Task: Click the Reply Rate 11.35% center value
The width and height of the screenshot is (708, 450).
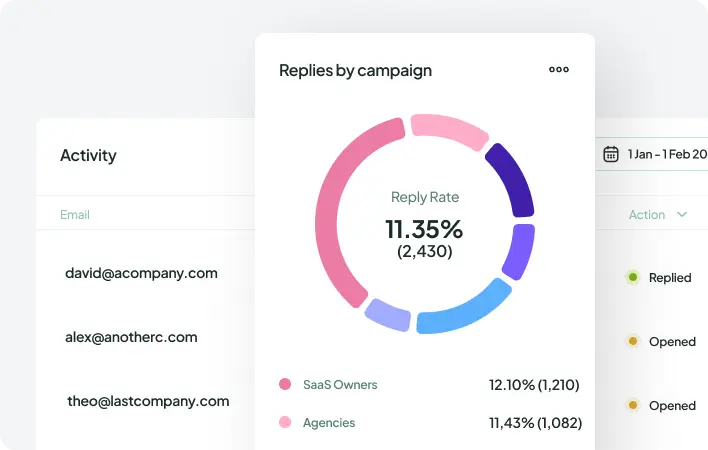Action: [x=424, y=228]
